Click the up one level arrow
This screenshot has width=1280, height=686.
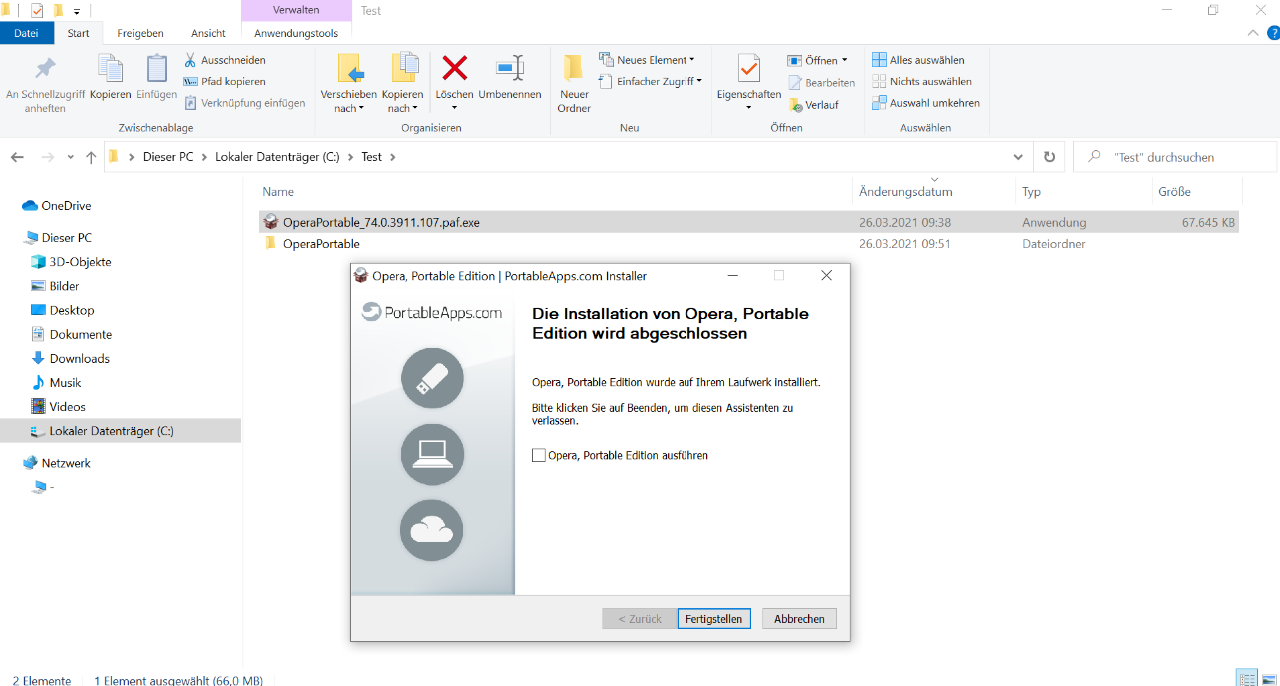[91, 157]
